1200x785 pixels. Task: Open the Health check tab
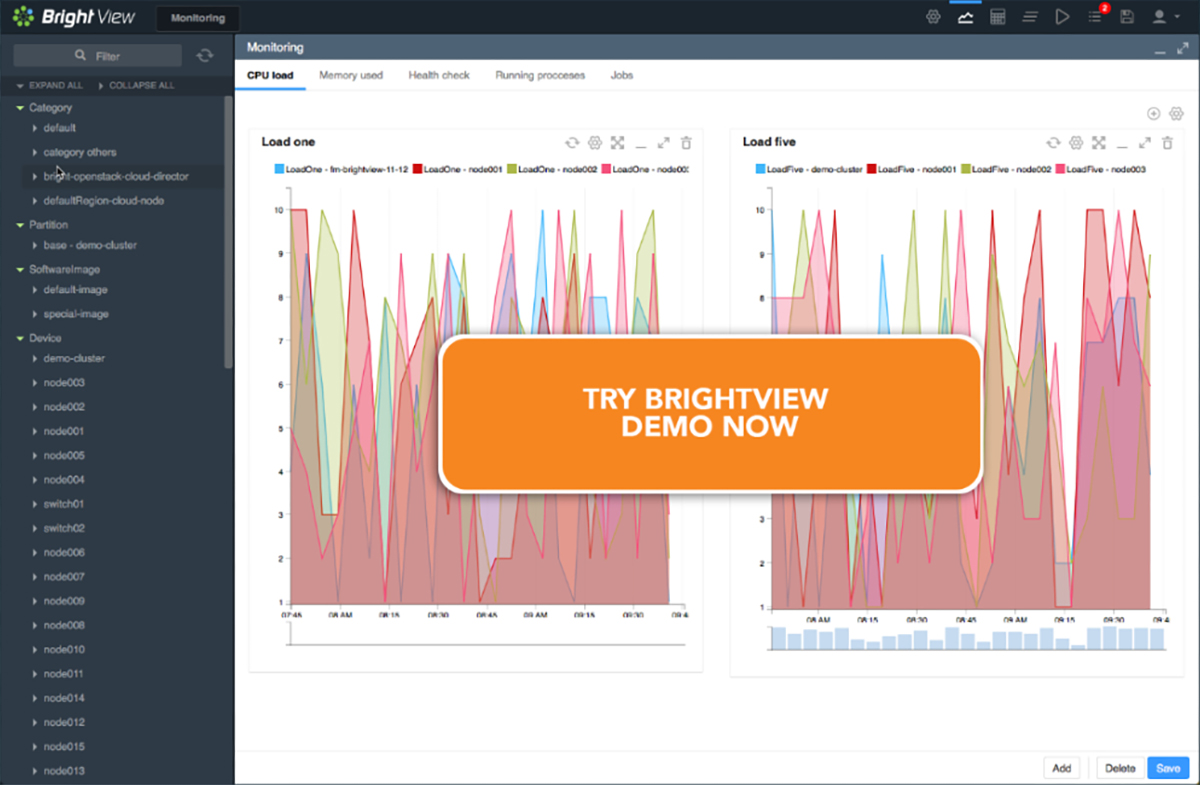pyautogui.click(x=439, y=75)
